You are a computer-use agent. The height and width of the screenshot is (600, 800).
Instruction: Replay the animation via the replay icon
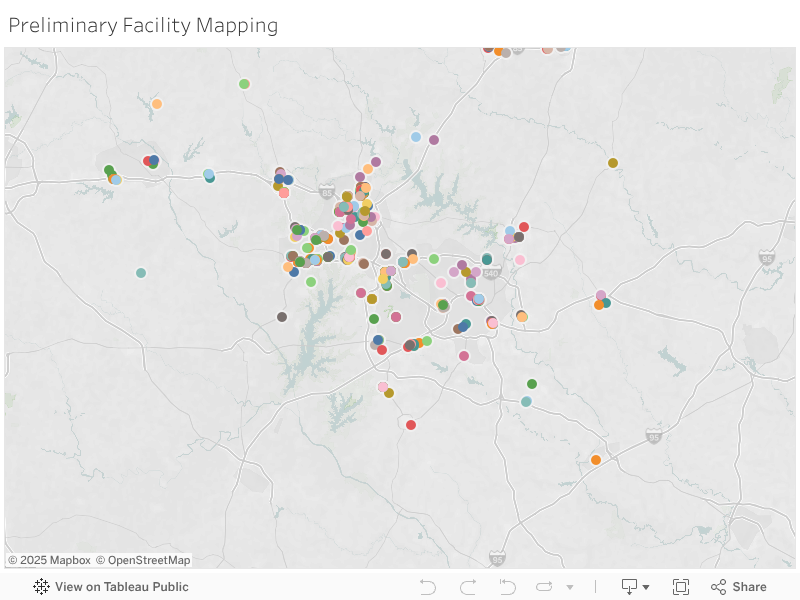pos(543,586)
